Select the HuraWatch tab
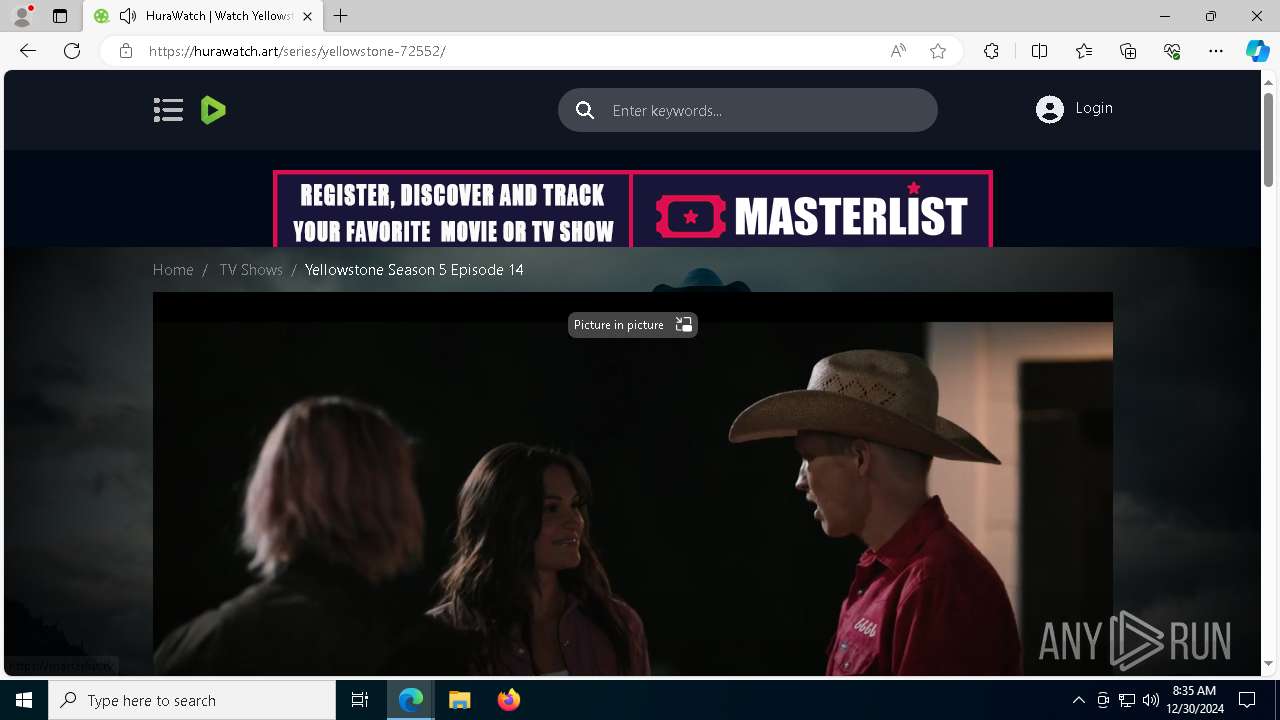 203,16
